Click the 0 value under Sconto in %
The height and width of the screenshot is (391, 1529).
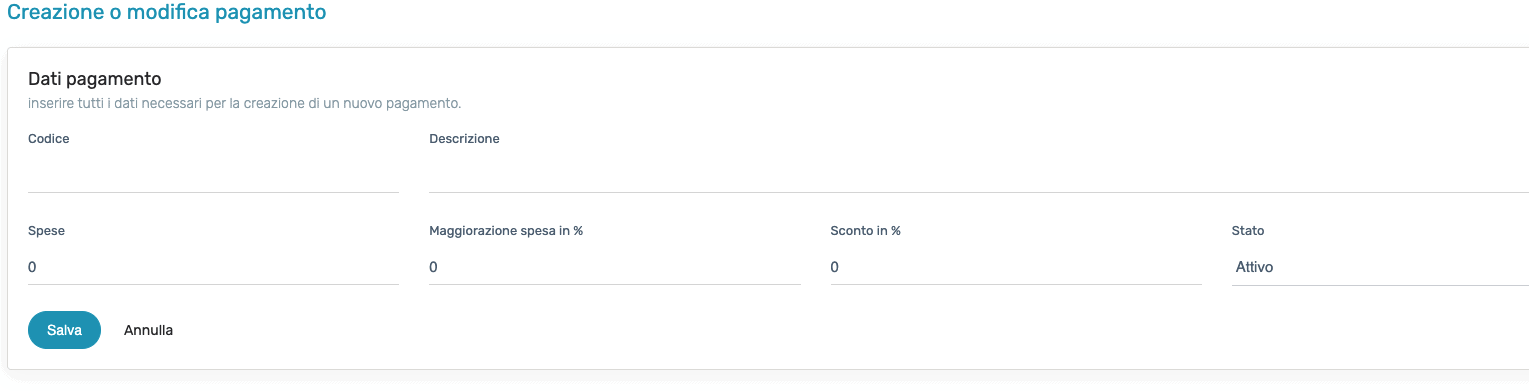coord(835,267)
